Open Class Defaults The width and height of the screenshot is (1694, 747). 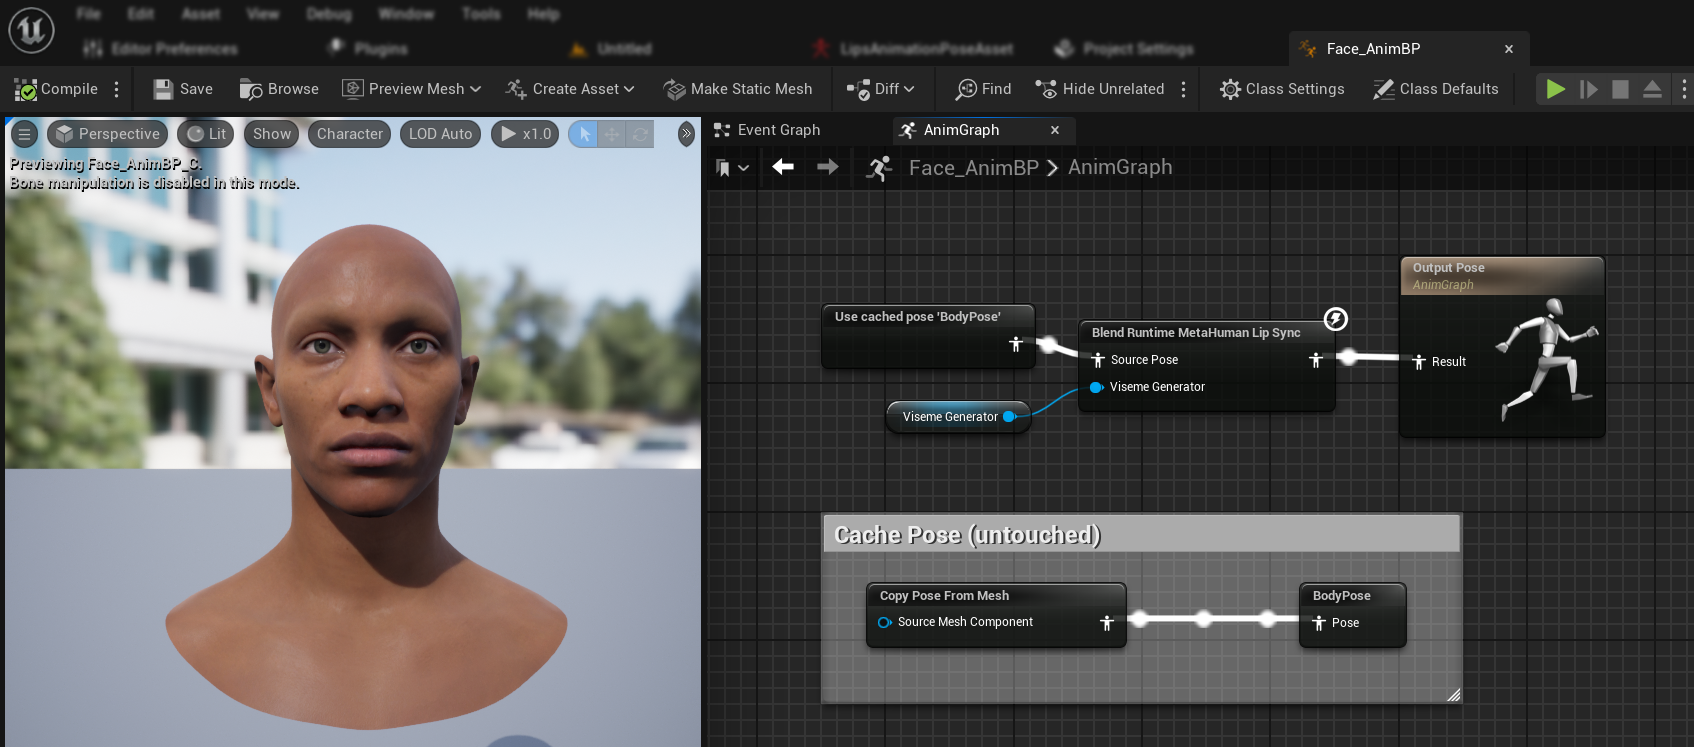pos(1436,89)
